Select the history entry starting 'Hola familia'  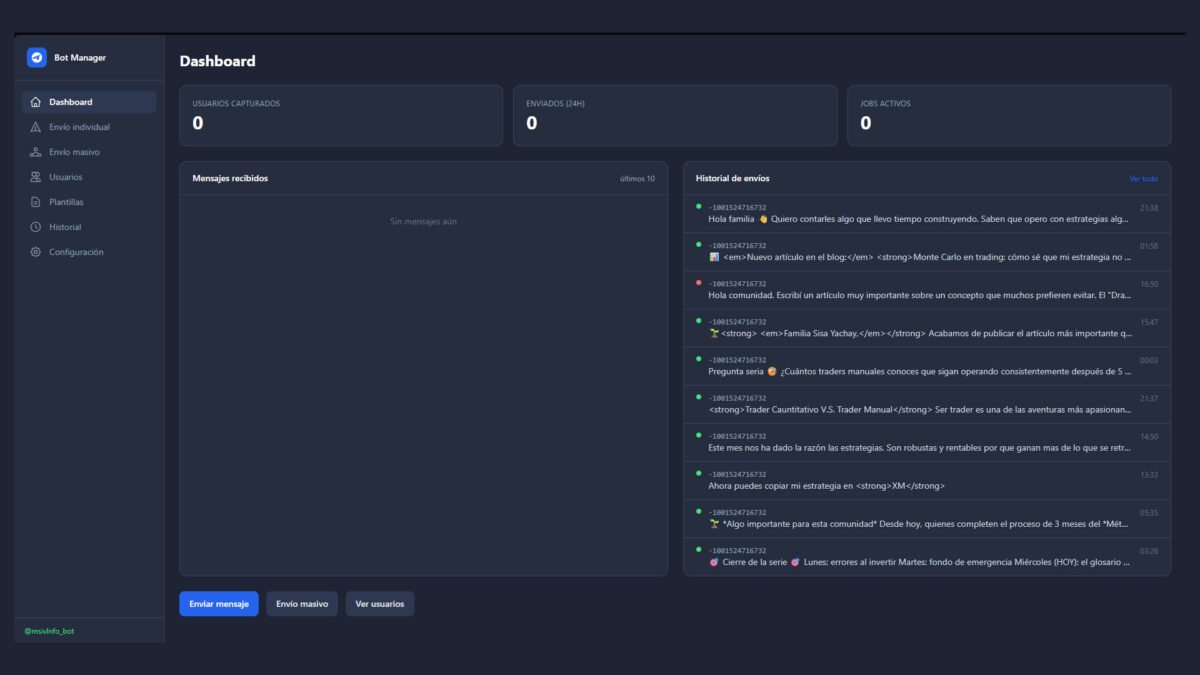coord(927,214)
